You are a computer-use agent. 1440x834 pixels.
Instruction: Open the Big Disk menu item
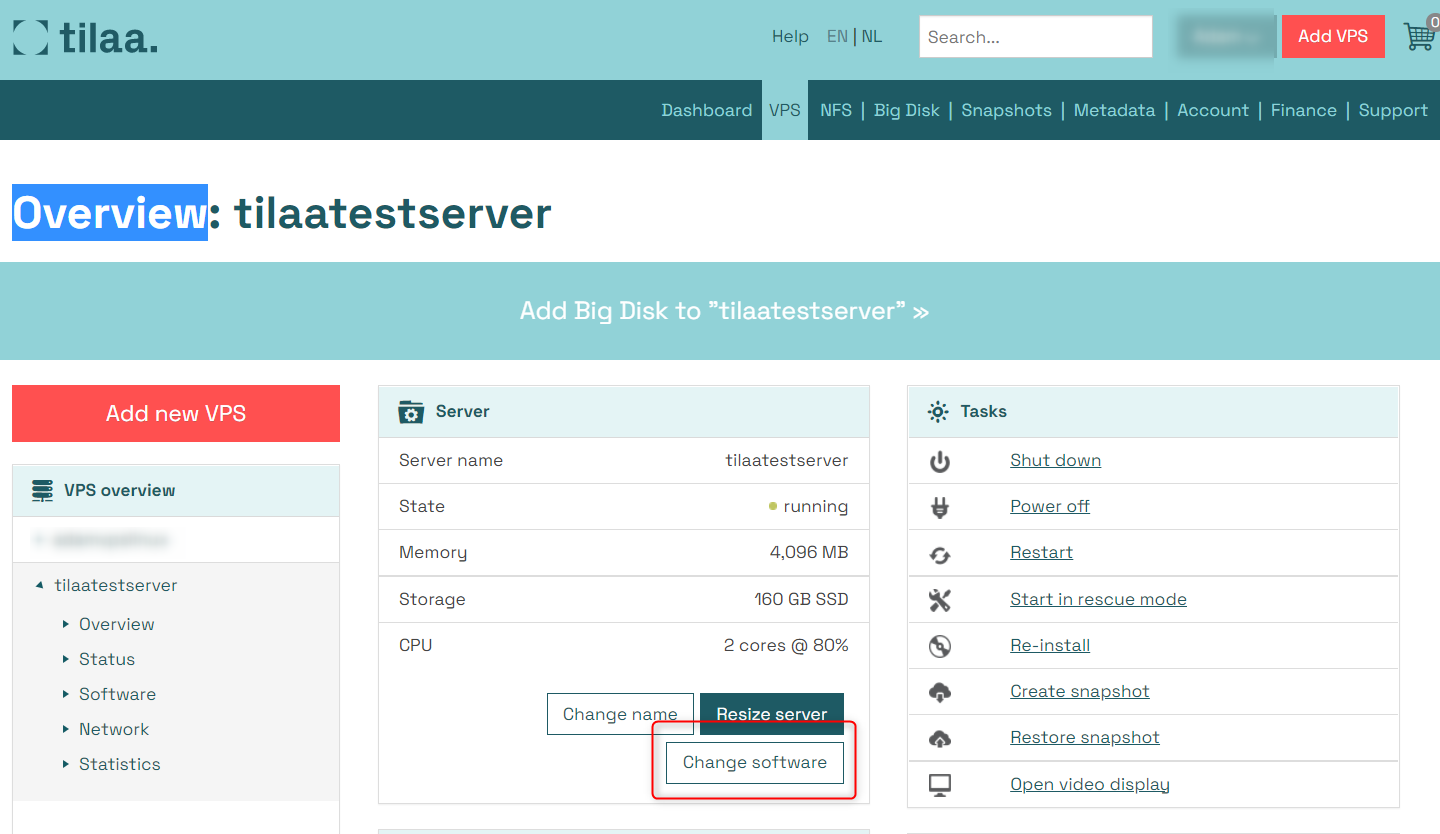click(x=907, y=110)
